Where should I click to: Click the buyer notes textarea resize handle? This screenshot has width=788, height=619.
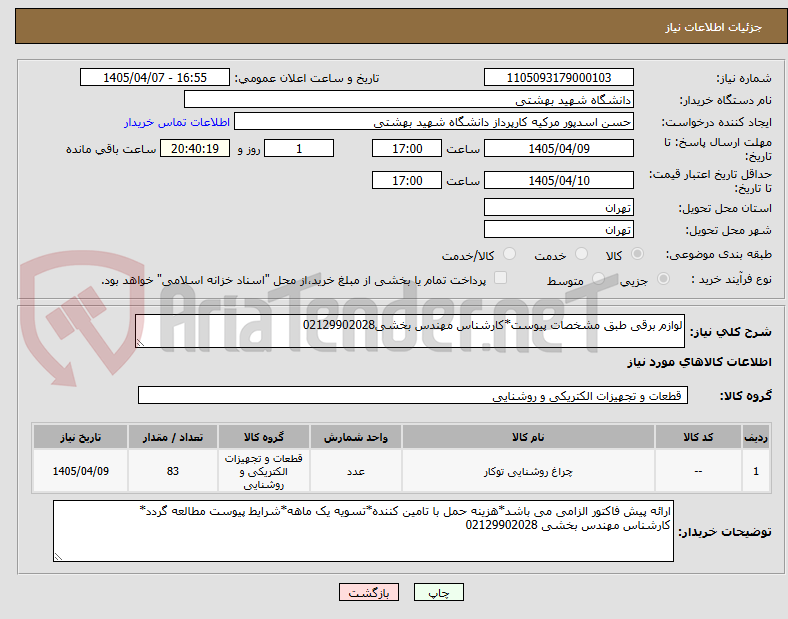pos(58,557)
